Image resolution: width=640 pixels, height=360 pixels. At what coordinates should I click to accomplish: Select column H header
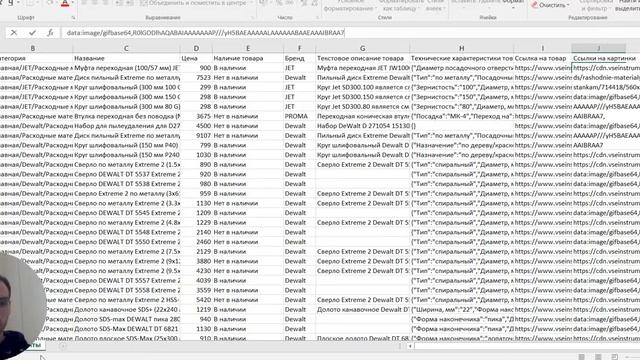pos(462,48)
